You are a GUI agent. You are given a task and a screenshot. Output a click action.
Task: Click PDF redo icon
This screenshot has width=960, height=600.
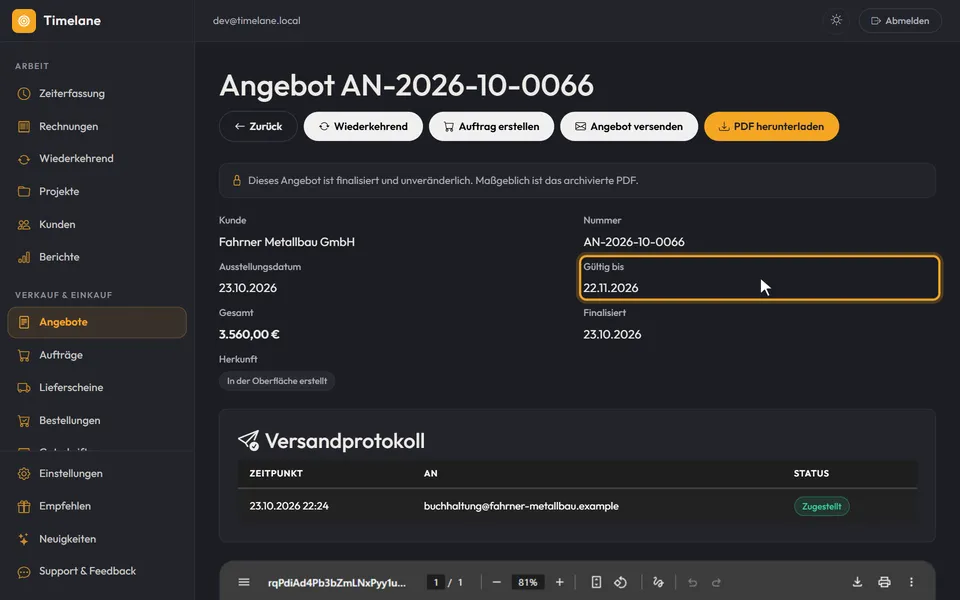[x=716, y=582]
